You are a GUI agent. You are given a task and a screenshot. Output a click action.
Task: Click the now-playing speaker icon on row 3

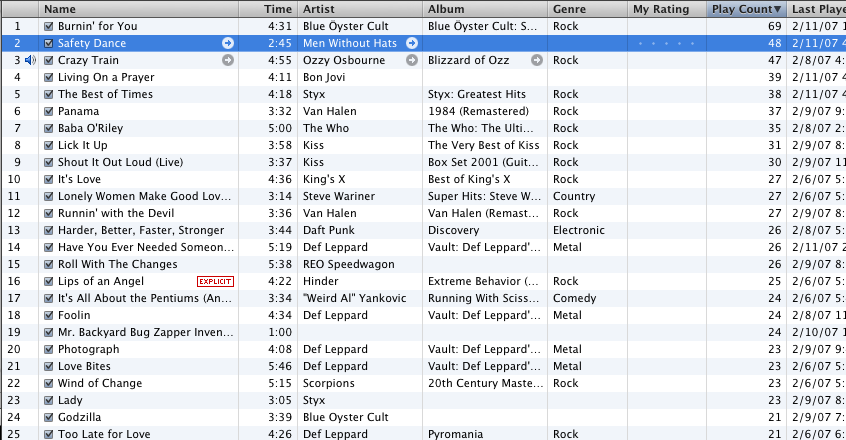(30, 60)
